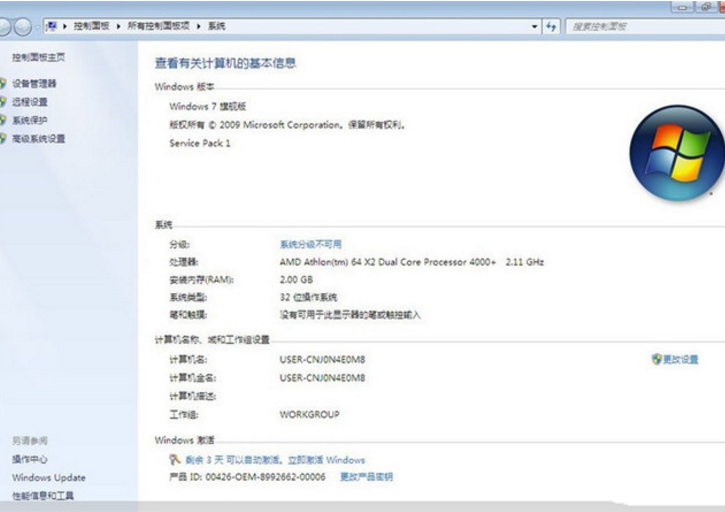Screen dimensions: 725x512
Task: Click the window restore button
Action: 707,6
